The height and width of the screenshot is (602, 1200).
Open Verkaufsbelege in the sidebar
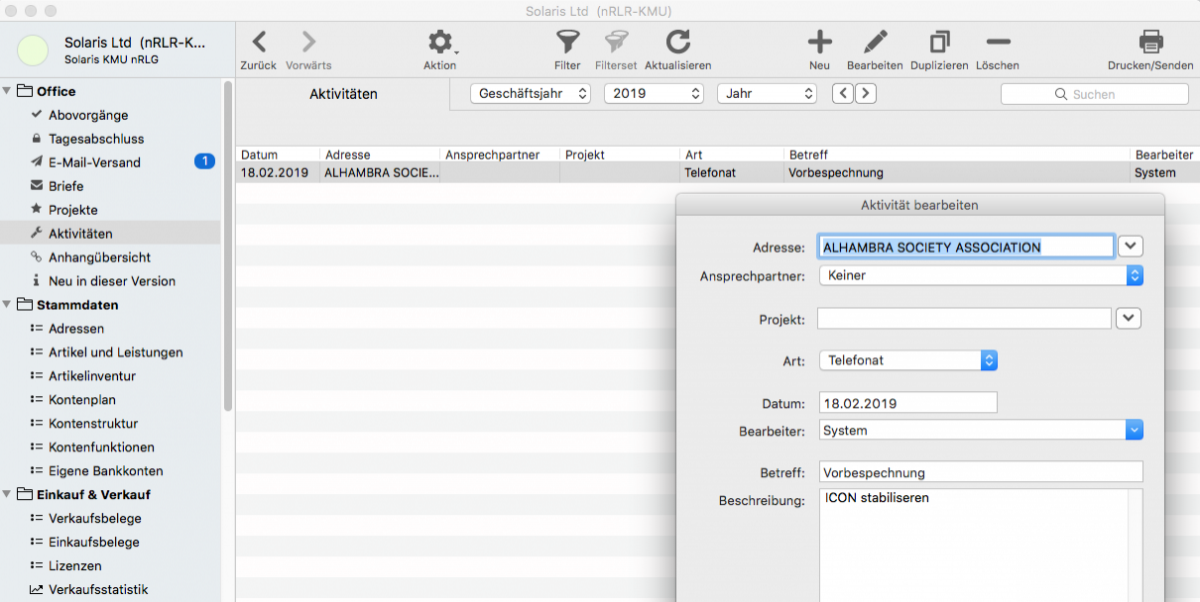[x=95, y=519]
